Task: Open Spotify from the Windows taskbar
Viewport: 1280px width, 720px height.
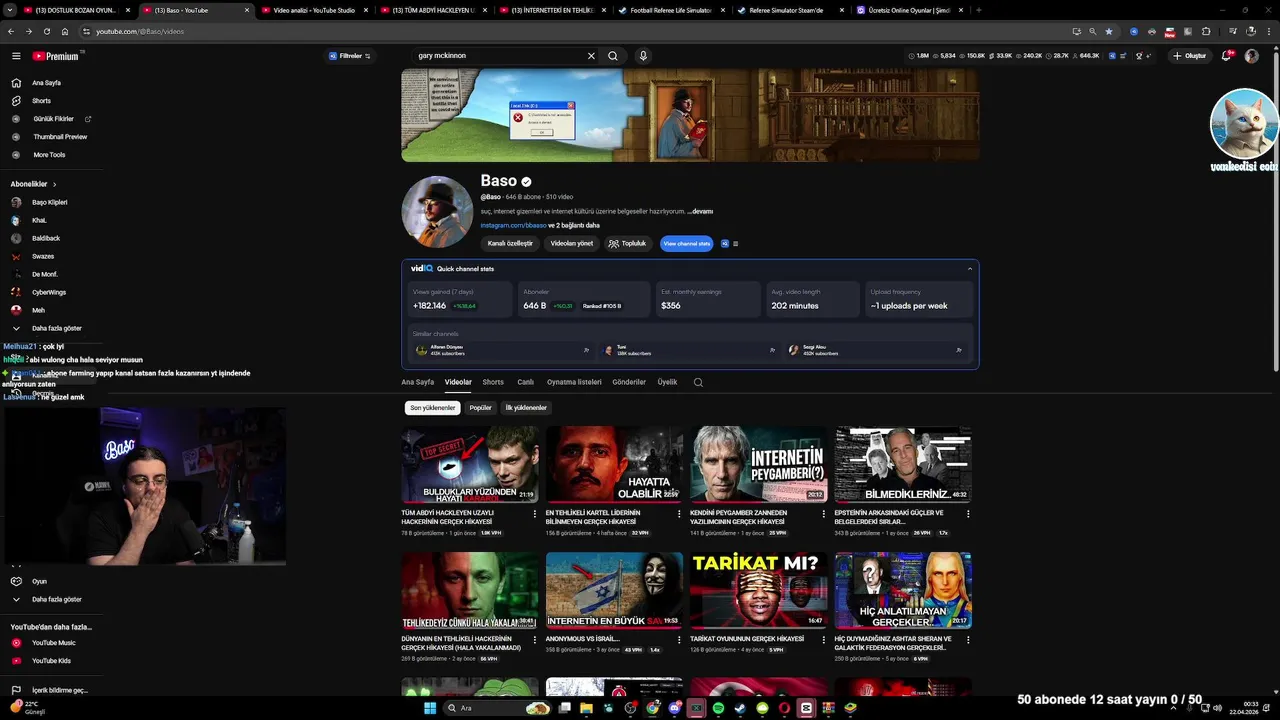Action: 718,708
